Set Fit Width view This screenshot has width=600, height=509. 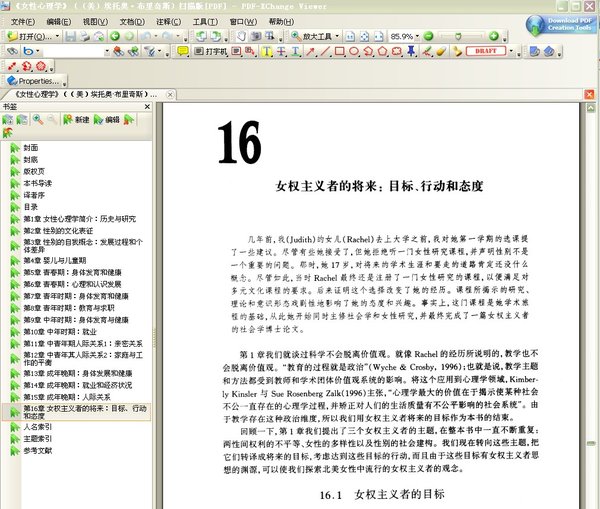[x=378, y=36]
